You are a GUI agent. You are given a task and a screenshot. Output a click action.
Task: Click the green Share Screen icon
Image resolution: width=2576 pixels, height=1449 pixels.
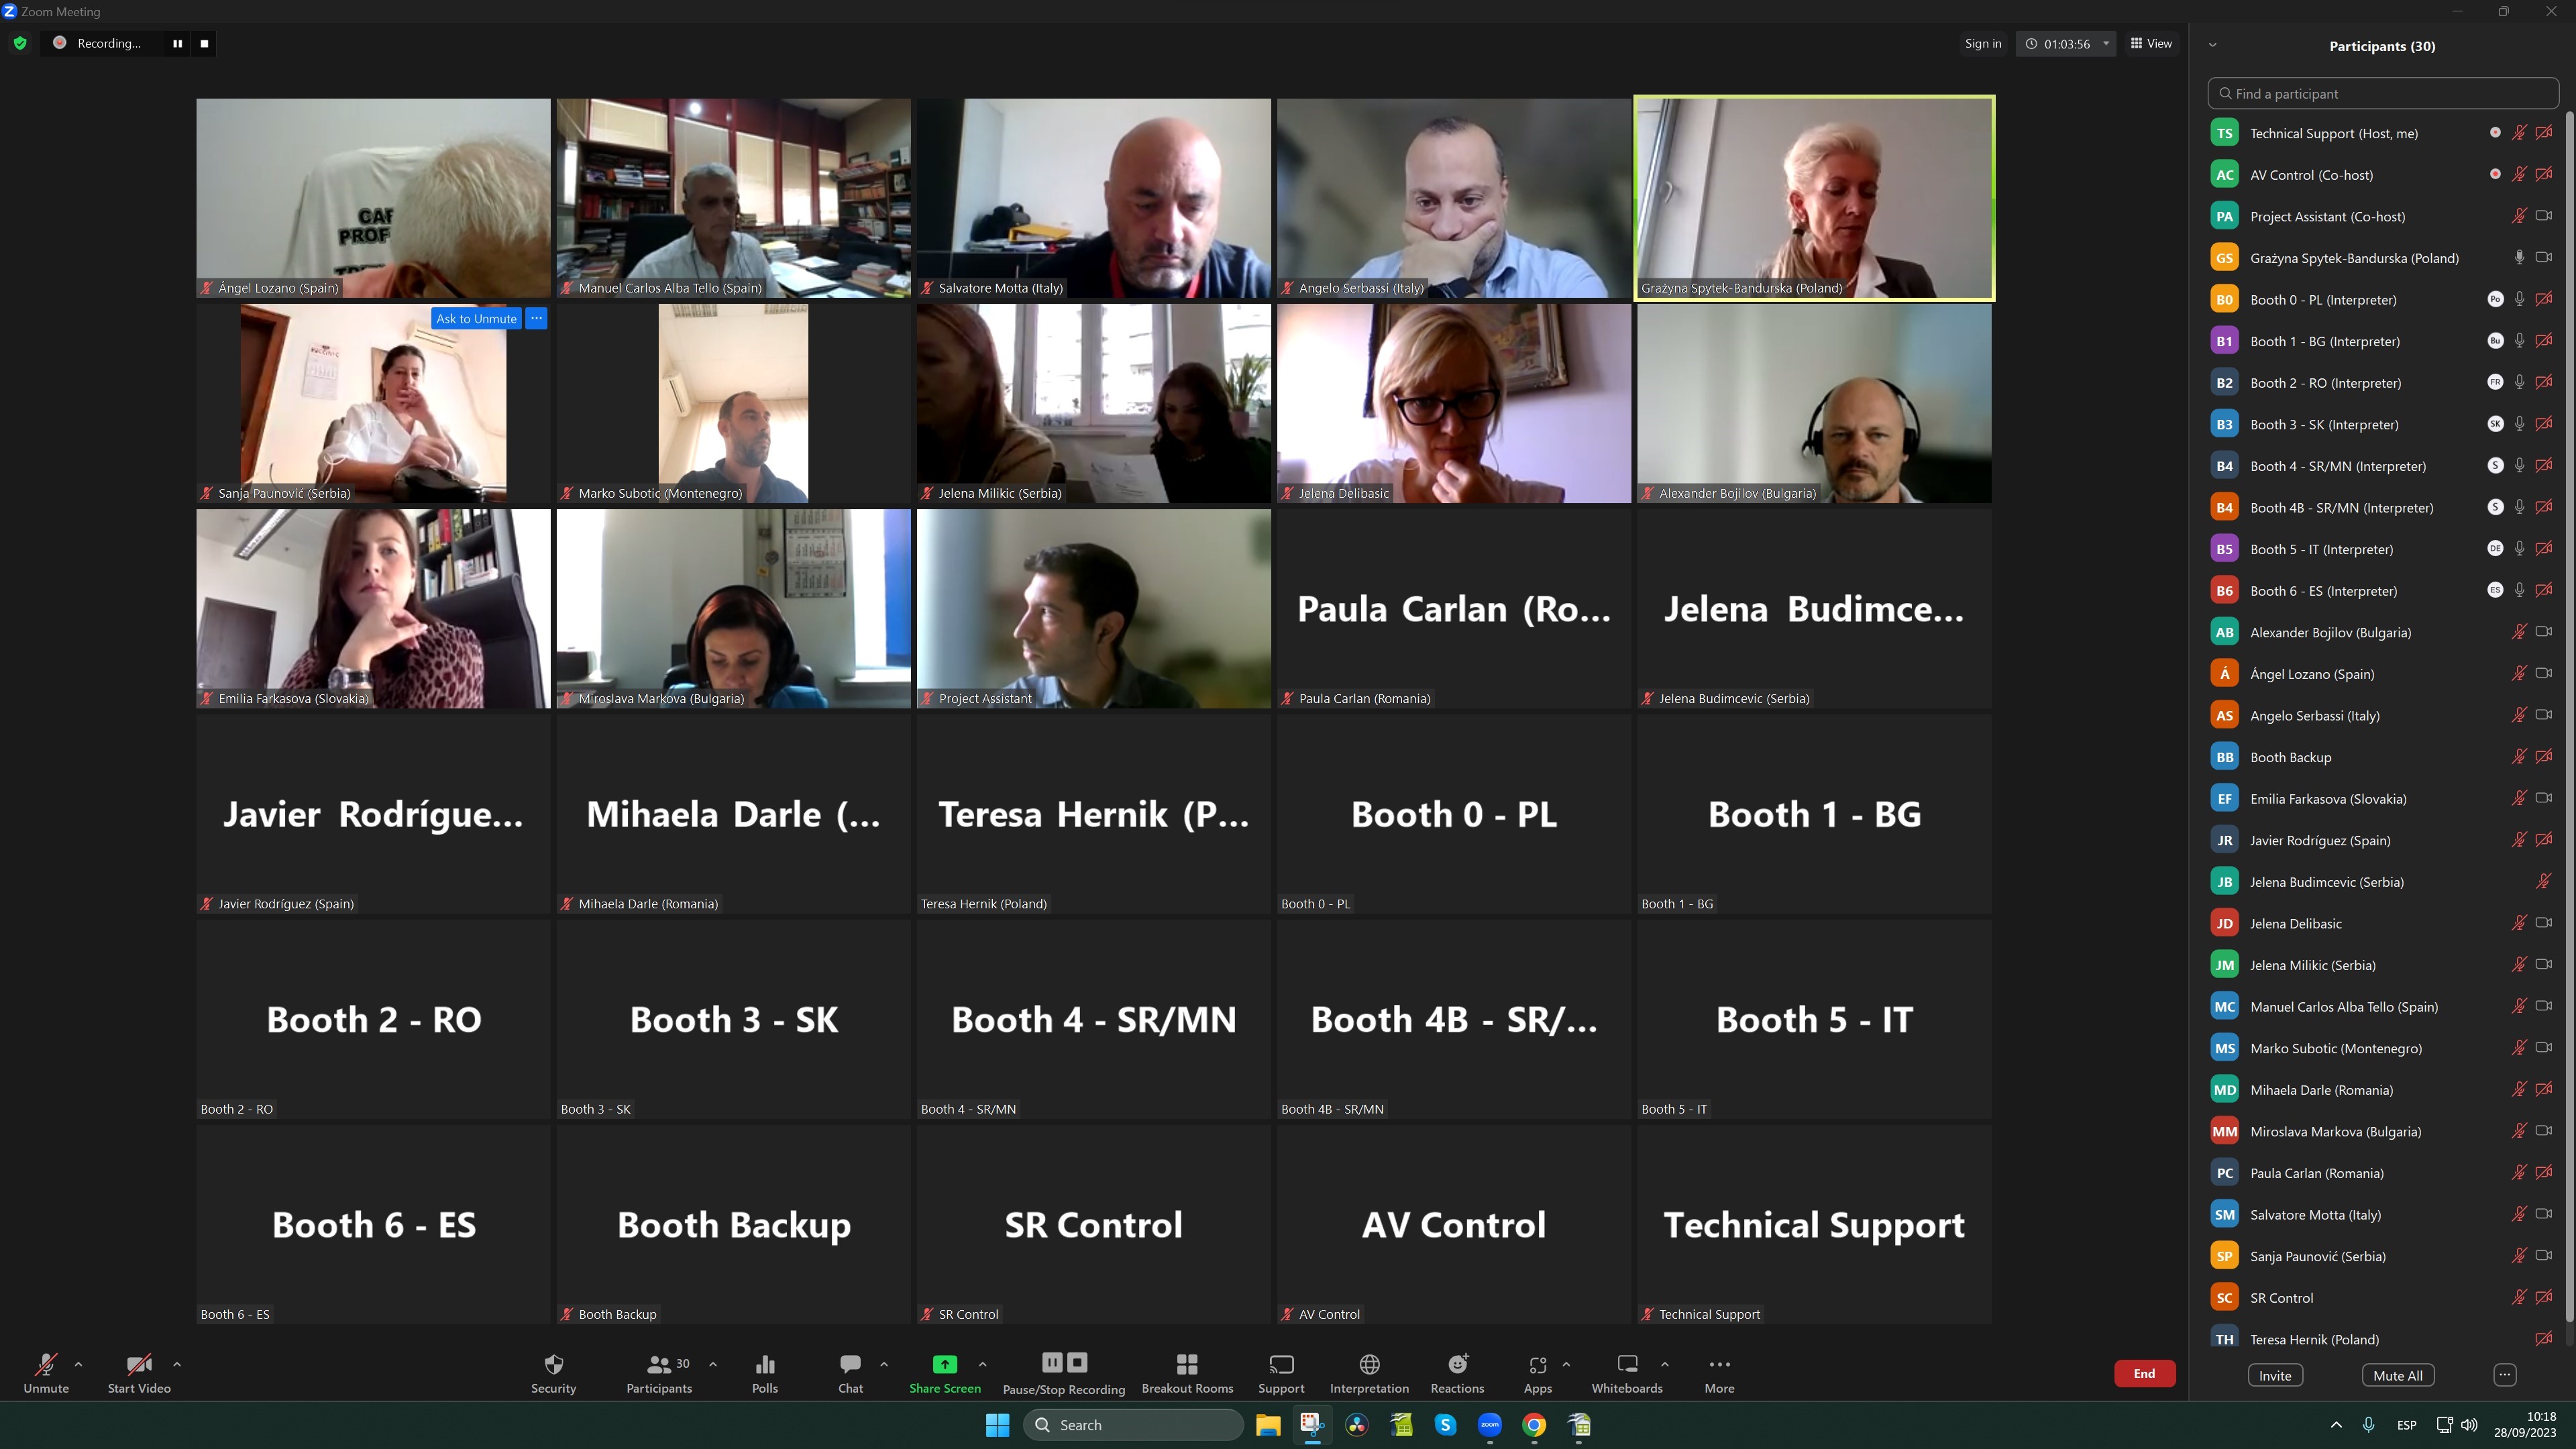[944, 1364]
